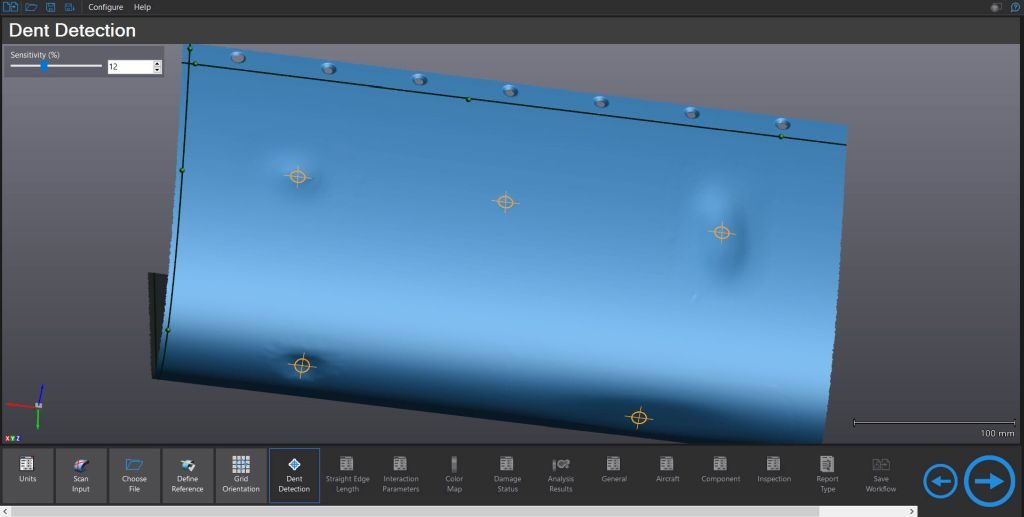Select the Straight Edge Length step
This screenshot has height=517, width=1024.
347,475
